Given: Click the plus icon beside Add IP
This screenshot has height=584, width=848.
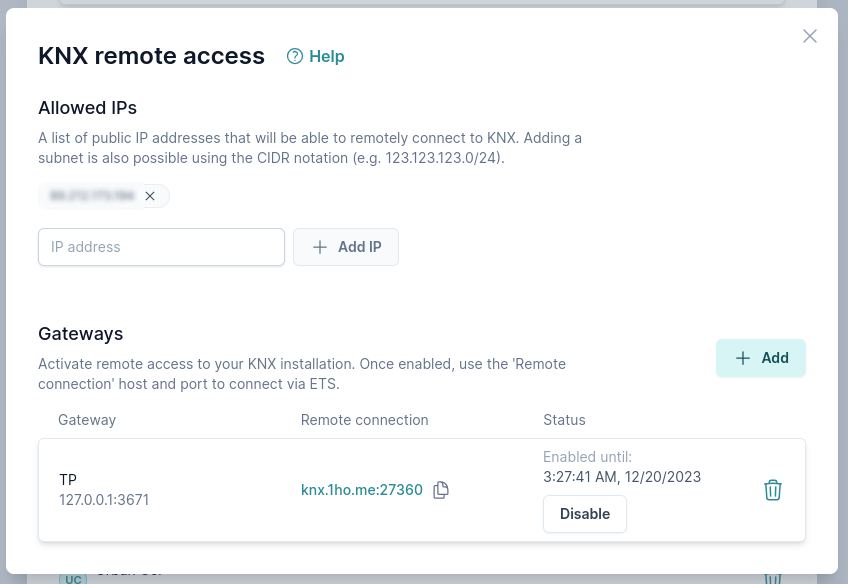Looking at the screenshot, I should 320,247.
